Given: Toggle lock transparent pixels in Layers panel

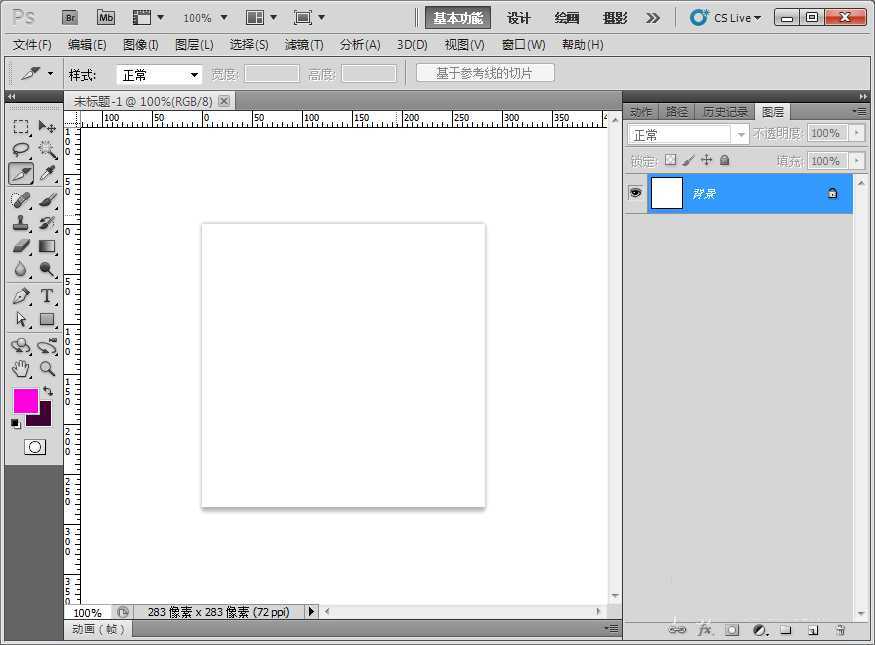Looking at the screenshot, I should pos(670,160).
